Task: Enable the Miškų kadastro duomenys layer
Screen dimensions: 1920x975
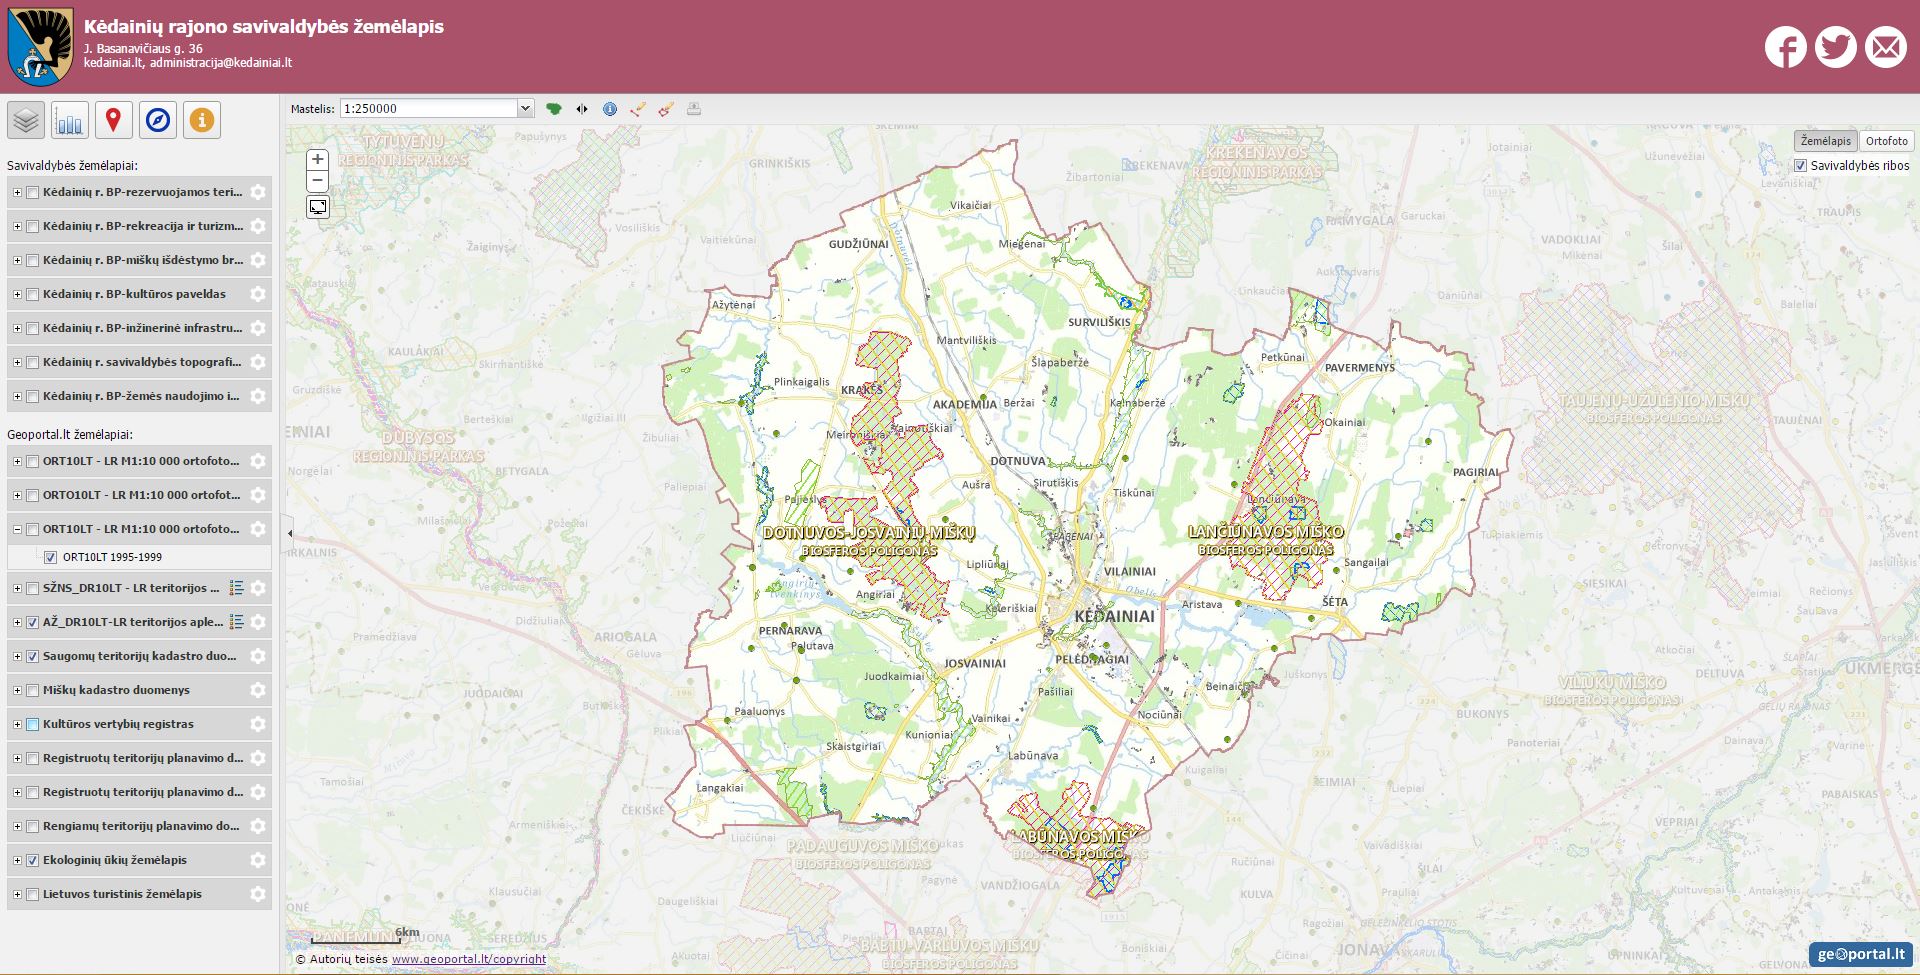Action: click(33, 691)
